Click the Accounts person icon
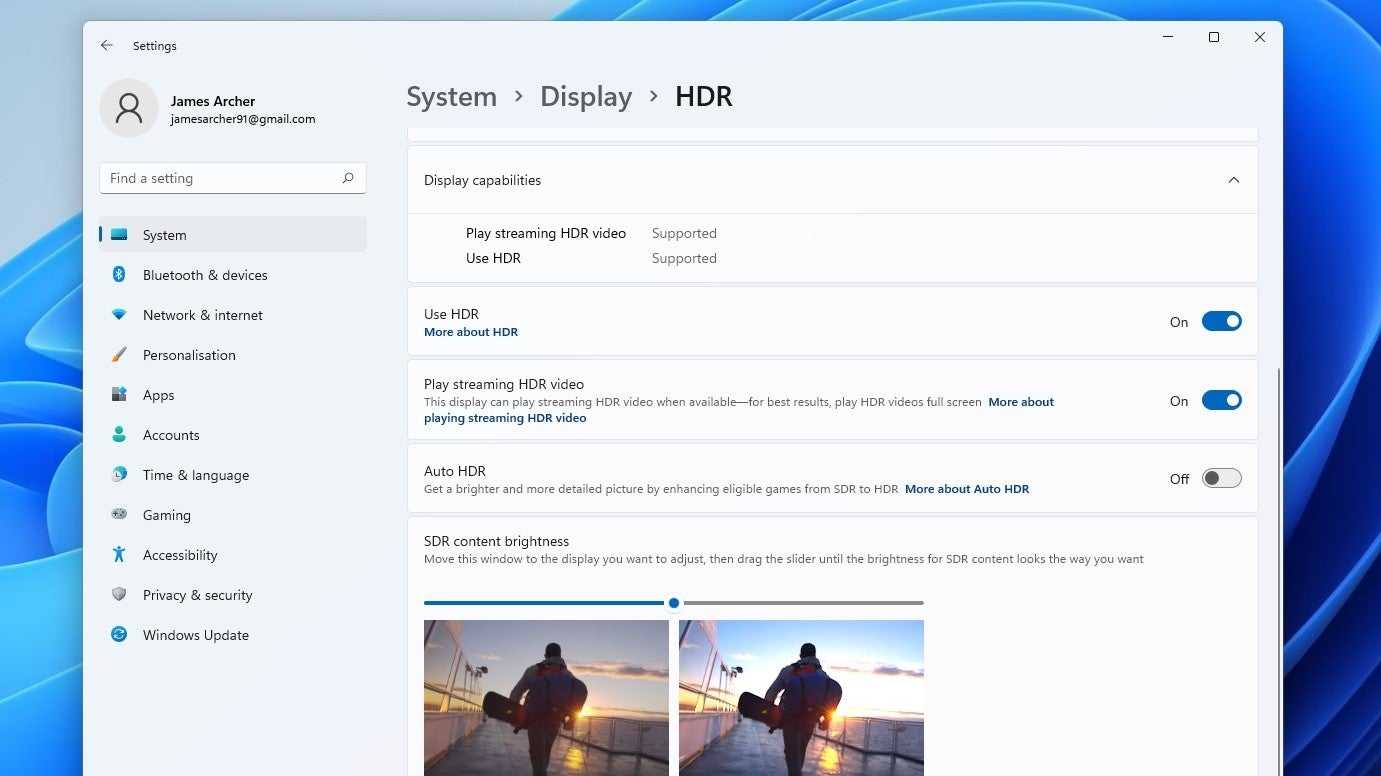The width and height of the screenshot is (1381, 776). [119, 435]
